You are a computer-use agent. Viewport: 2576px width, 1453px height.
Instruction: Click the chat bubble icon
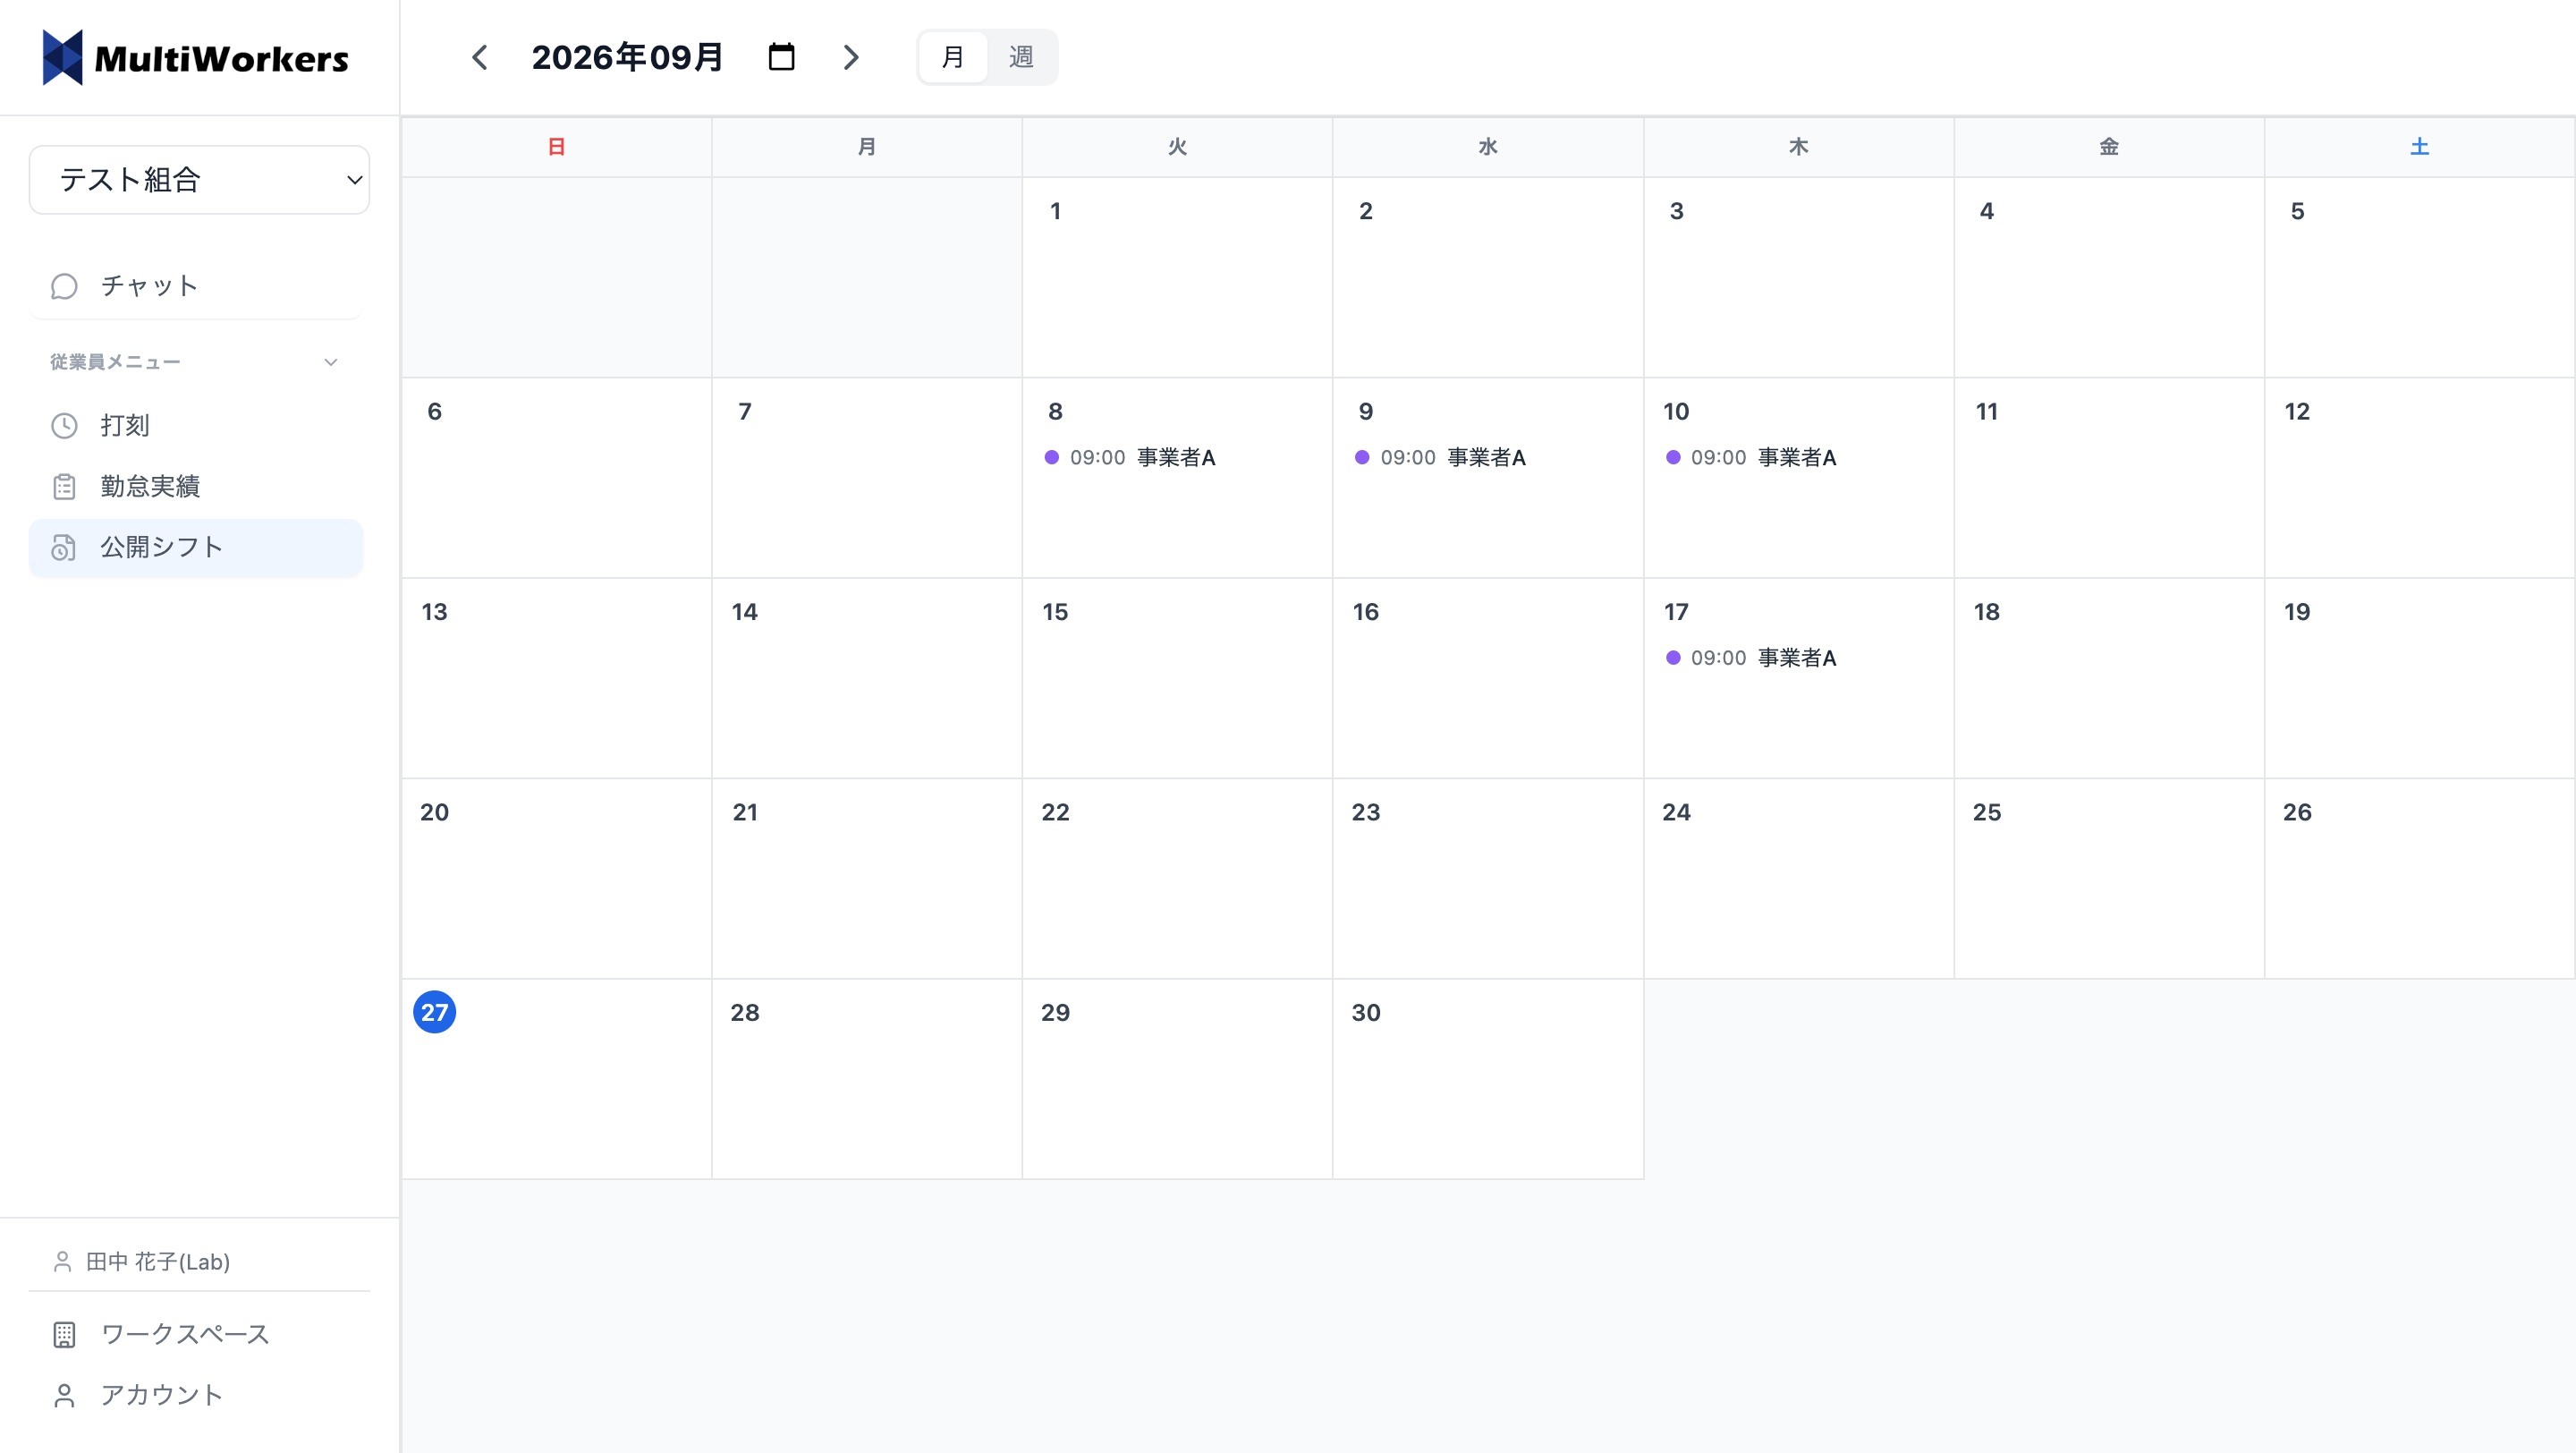click(x=64, y=286)
